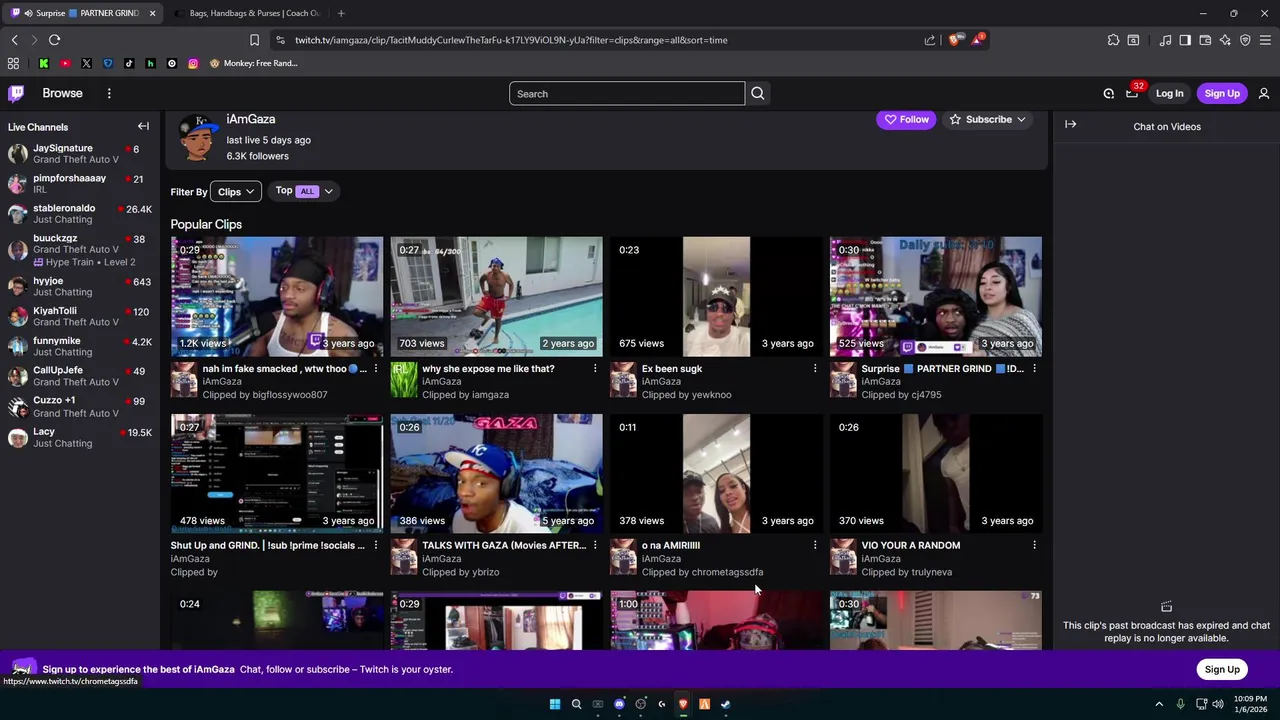This screenshot has width=1280, height=720.
Task: Show hidden tray icons chevron
Action: pyautogui.click(x=1159, y=704)
